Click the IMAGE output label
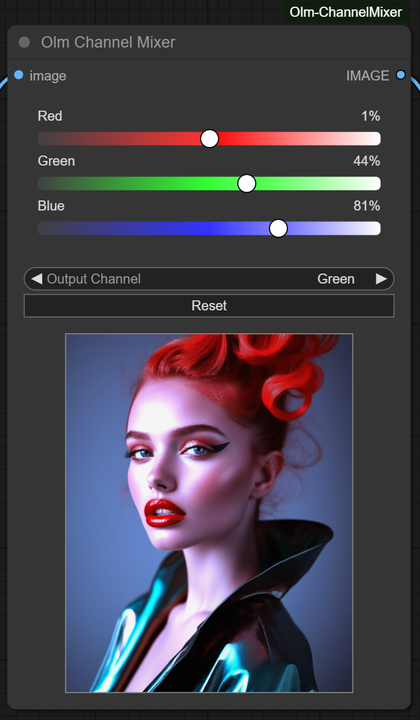 pyautogui.click(x=368, y=75)
